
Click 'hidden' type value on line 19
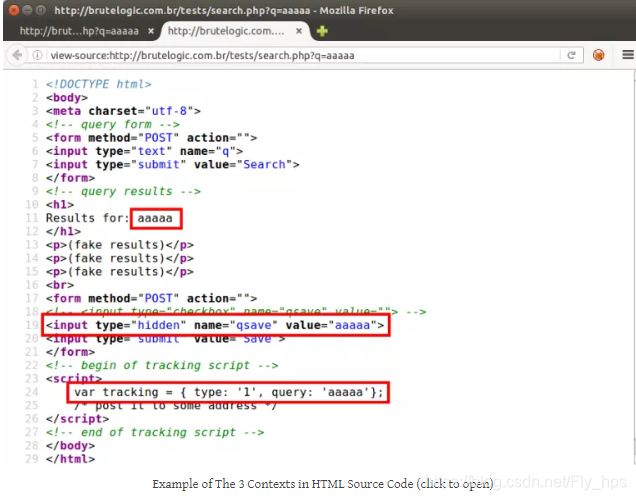pyautogui.click(x=159, y=325)
